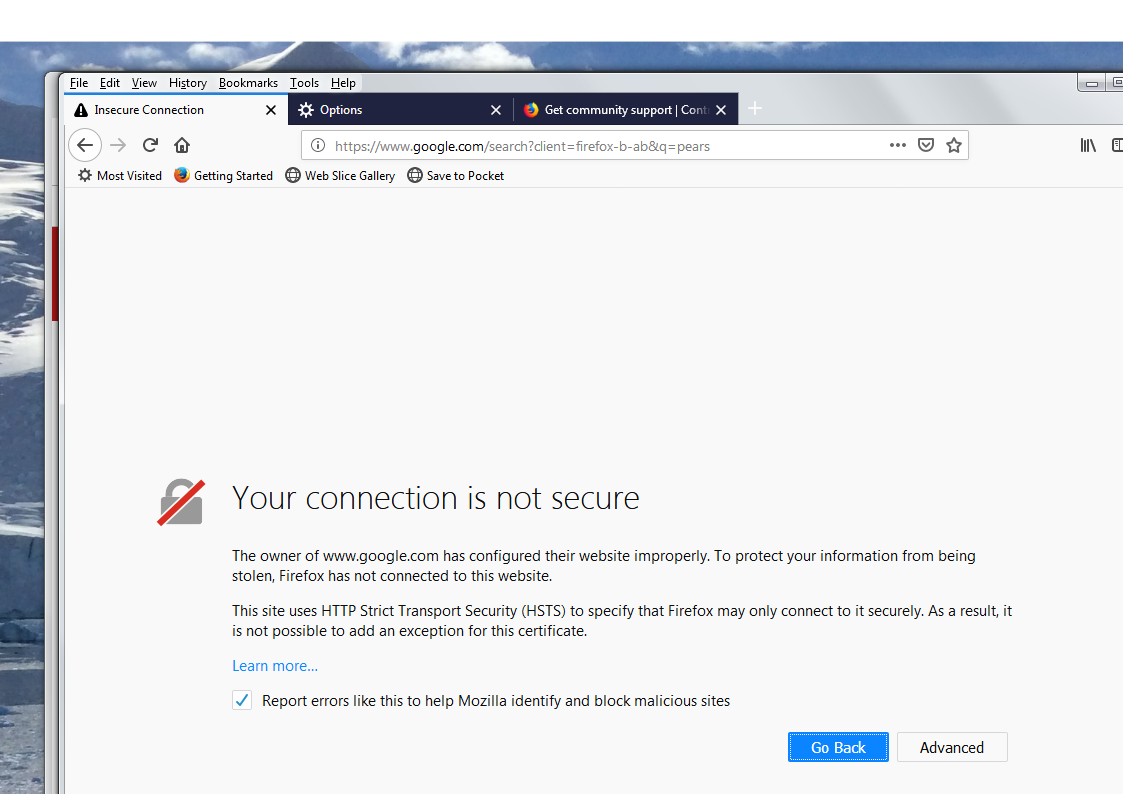Click the back arrow navigation button
The height and width of the screenshot is (794, 1123).
click(x=85, y=145)
